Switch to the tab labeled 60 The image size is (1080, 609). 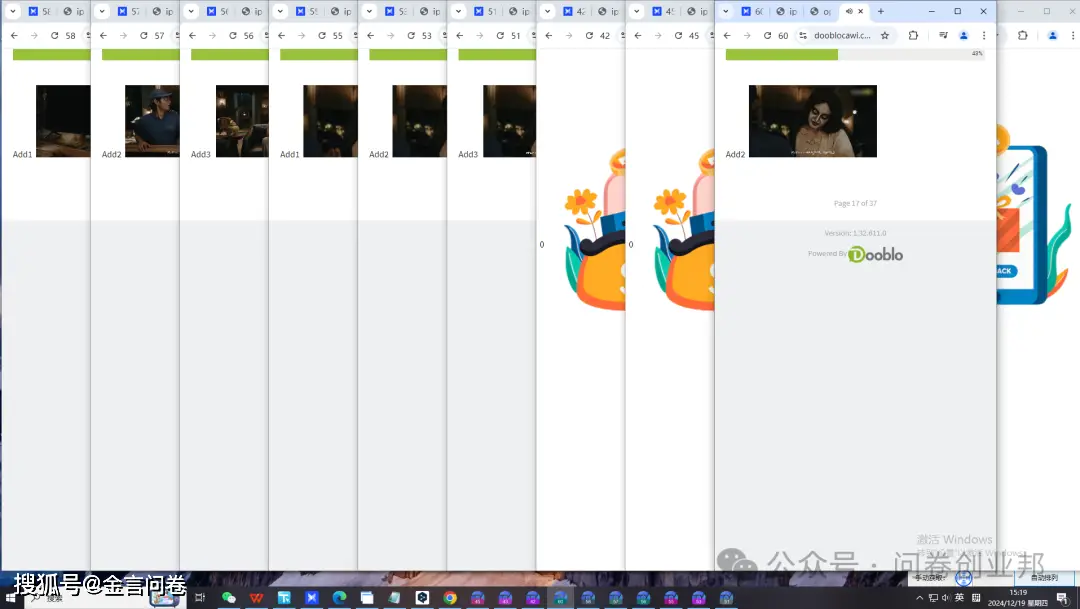pos(752,11)
